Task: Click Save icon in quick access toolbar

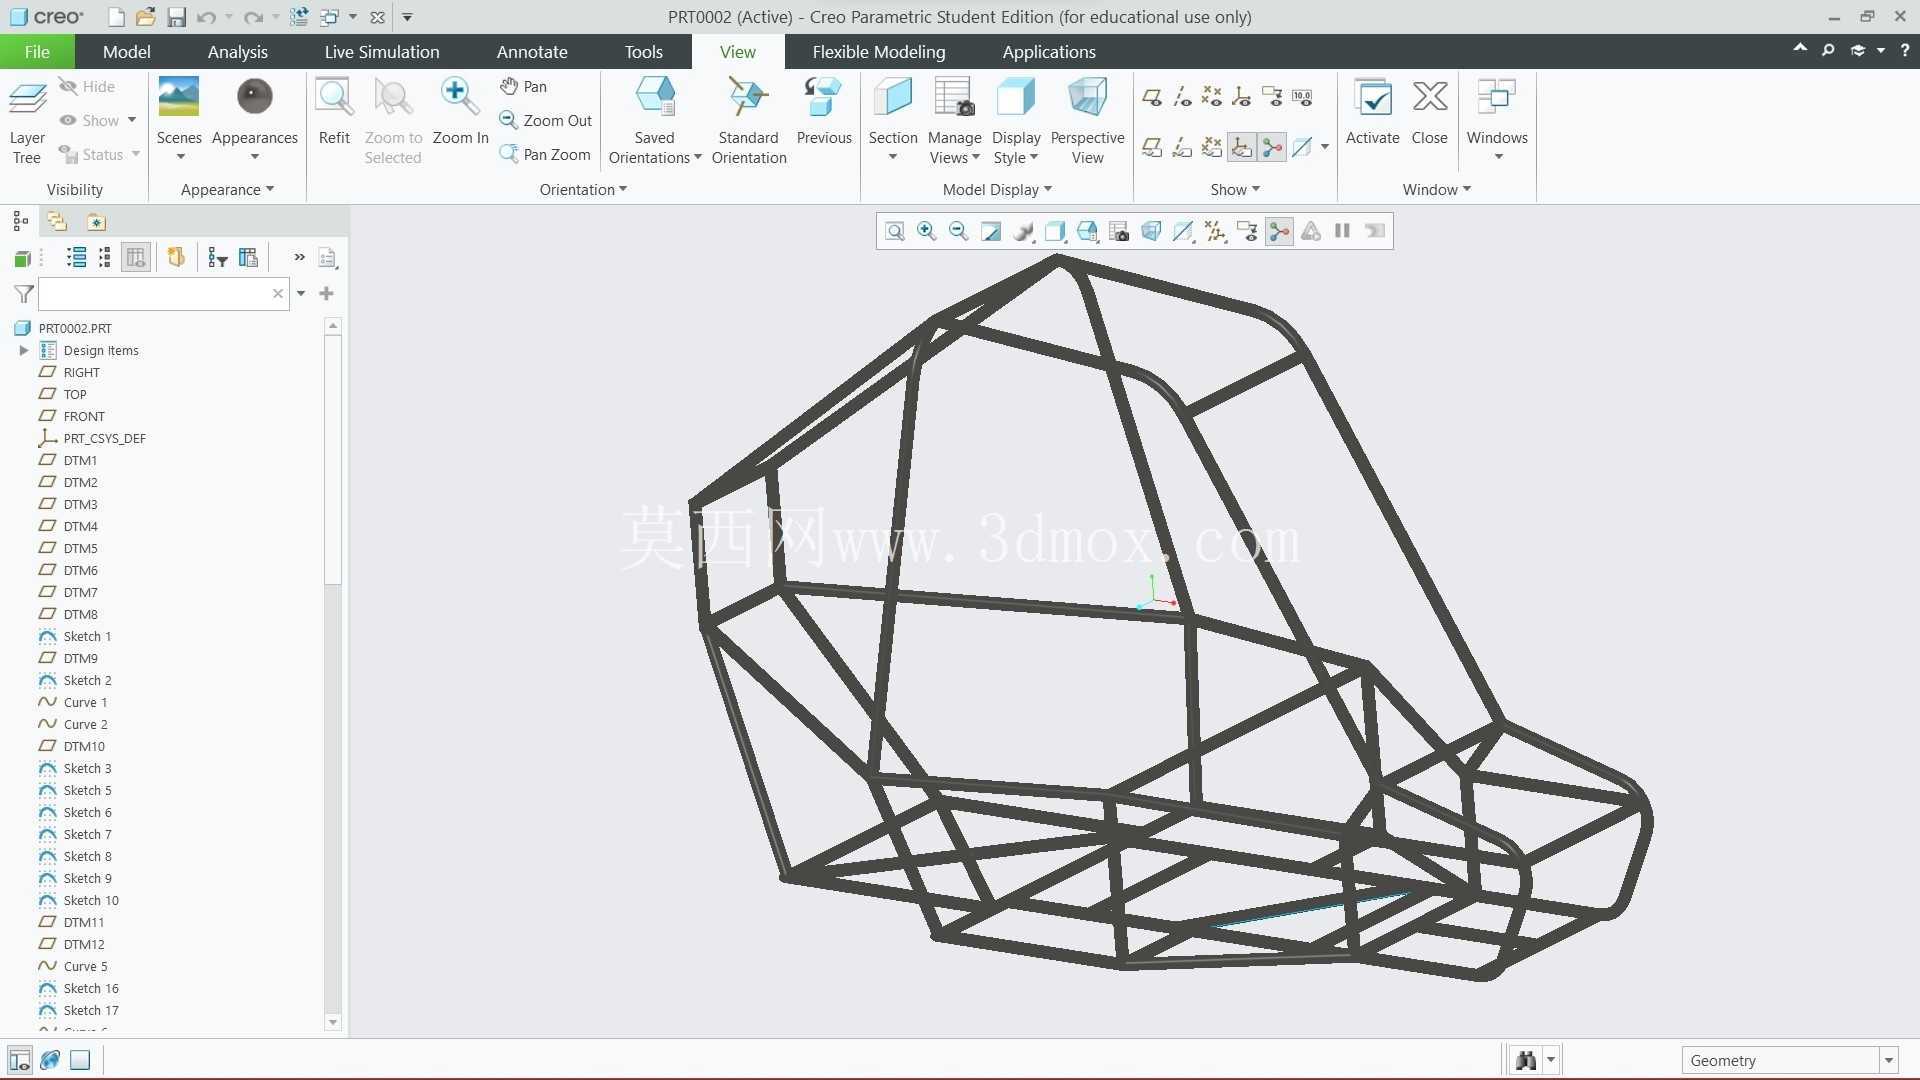Action: (176, 17)
